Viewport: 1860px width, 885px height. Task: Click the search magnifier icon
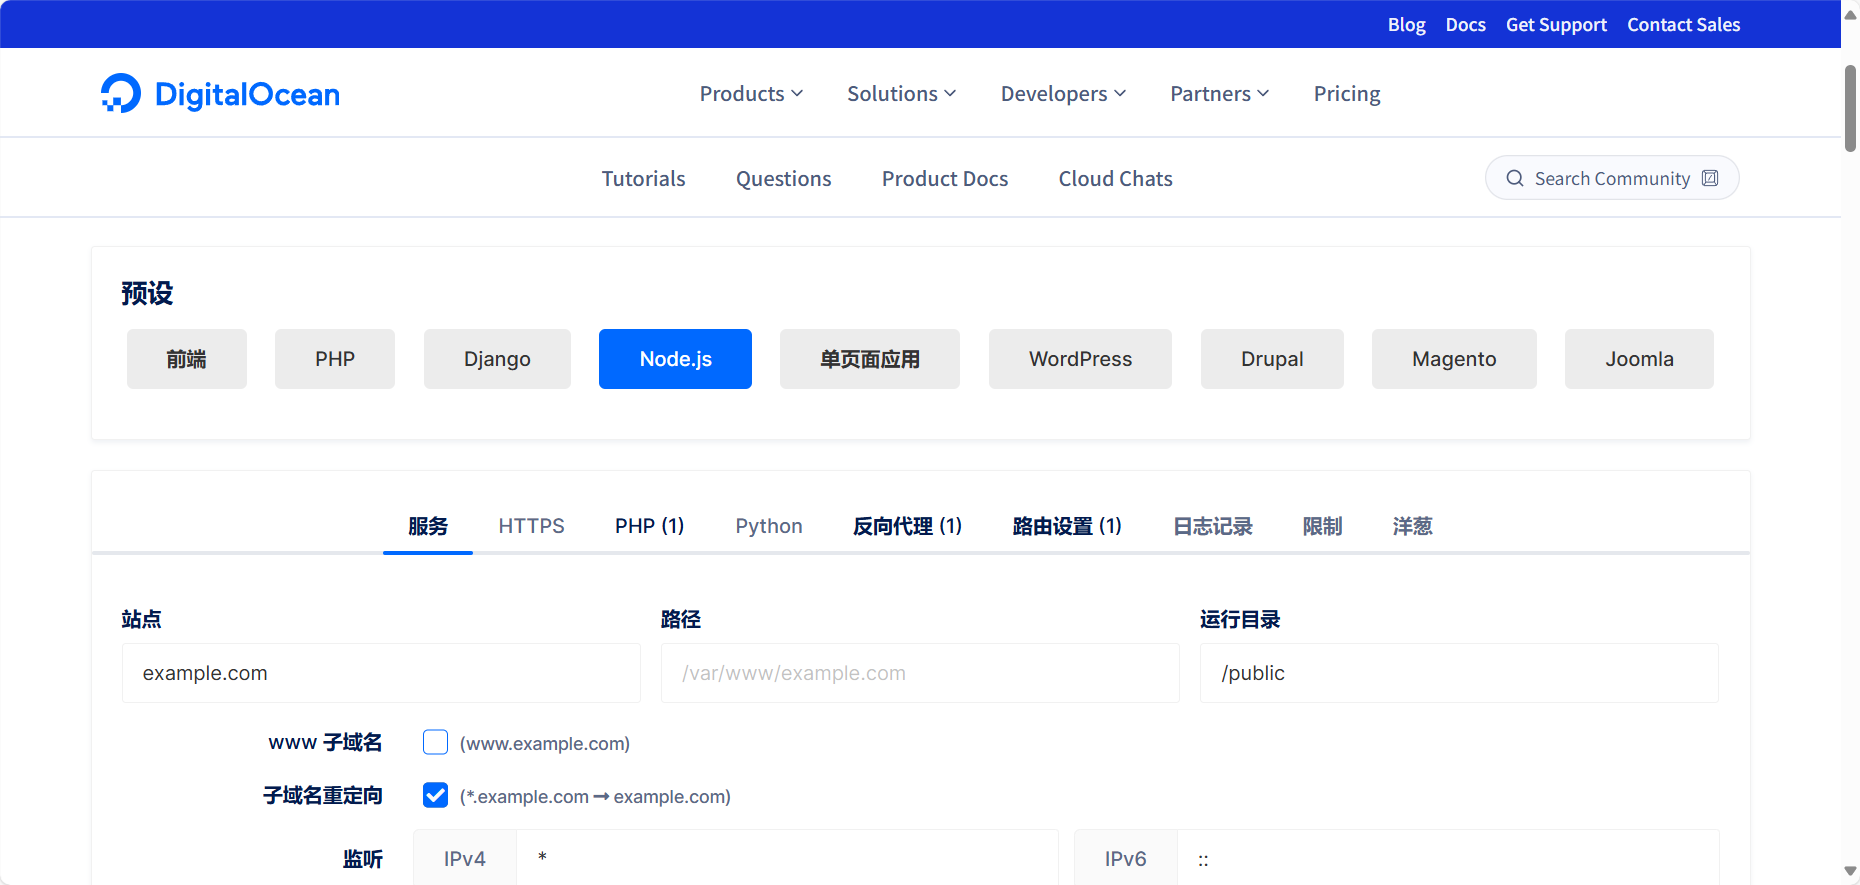click(1515, 178)
